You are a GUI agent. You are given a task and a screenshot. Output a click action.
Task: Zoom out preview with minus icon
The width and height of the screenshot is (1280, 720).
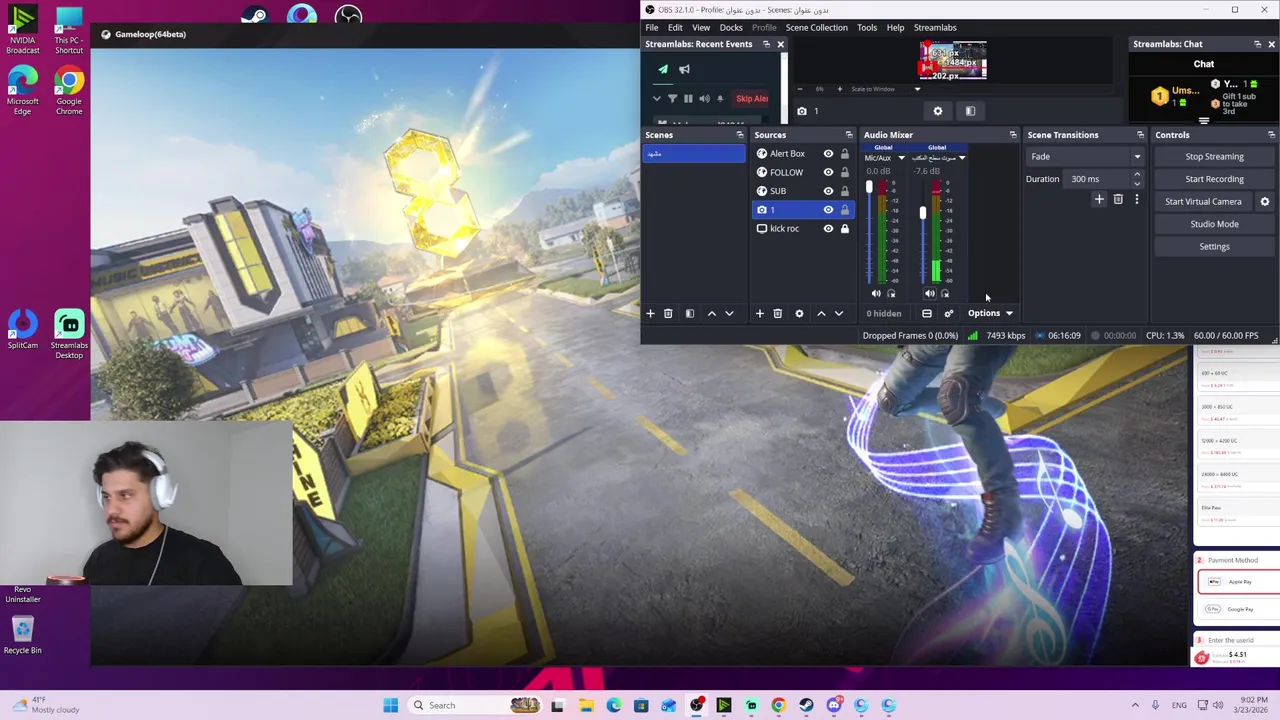[x=799, y=89]
